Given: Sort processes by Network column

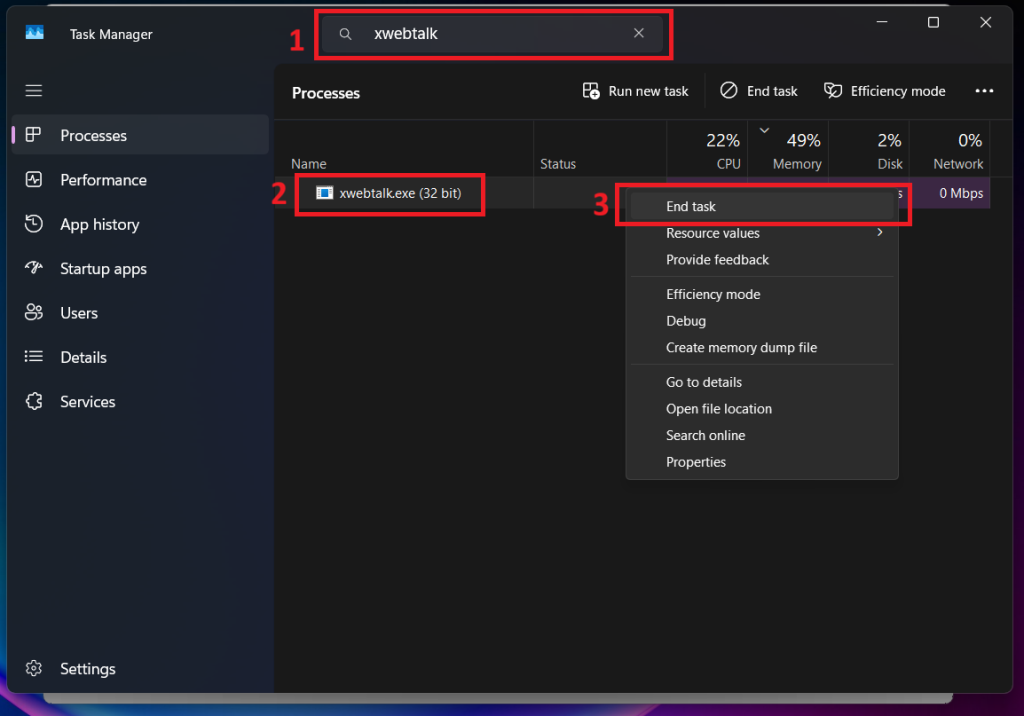Looking at the screenshot, I should tap(950, 150).
